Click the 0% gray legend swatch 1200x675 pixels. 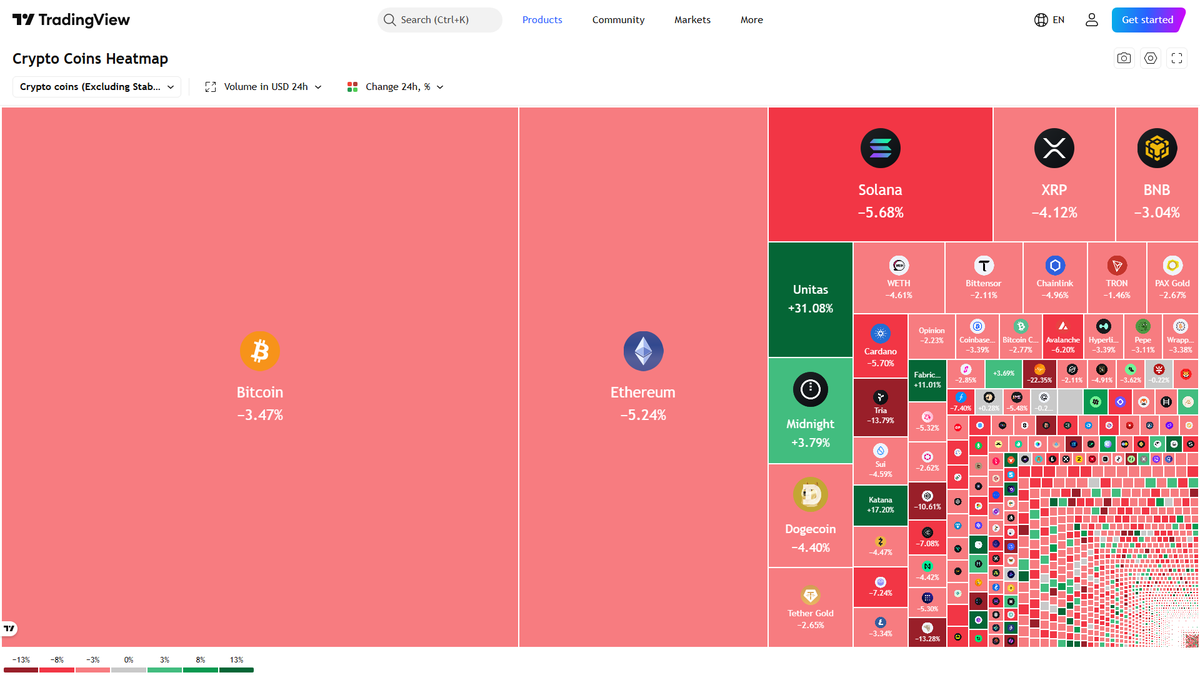[129, 669]
